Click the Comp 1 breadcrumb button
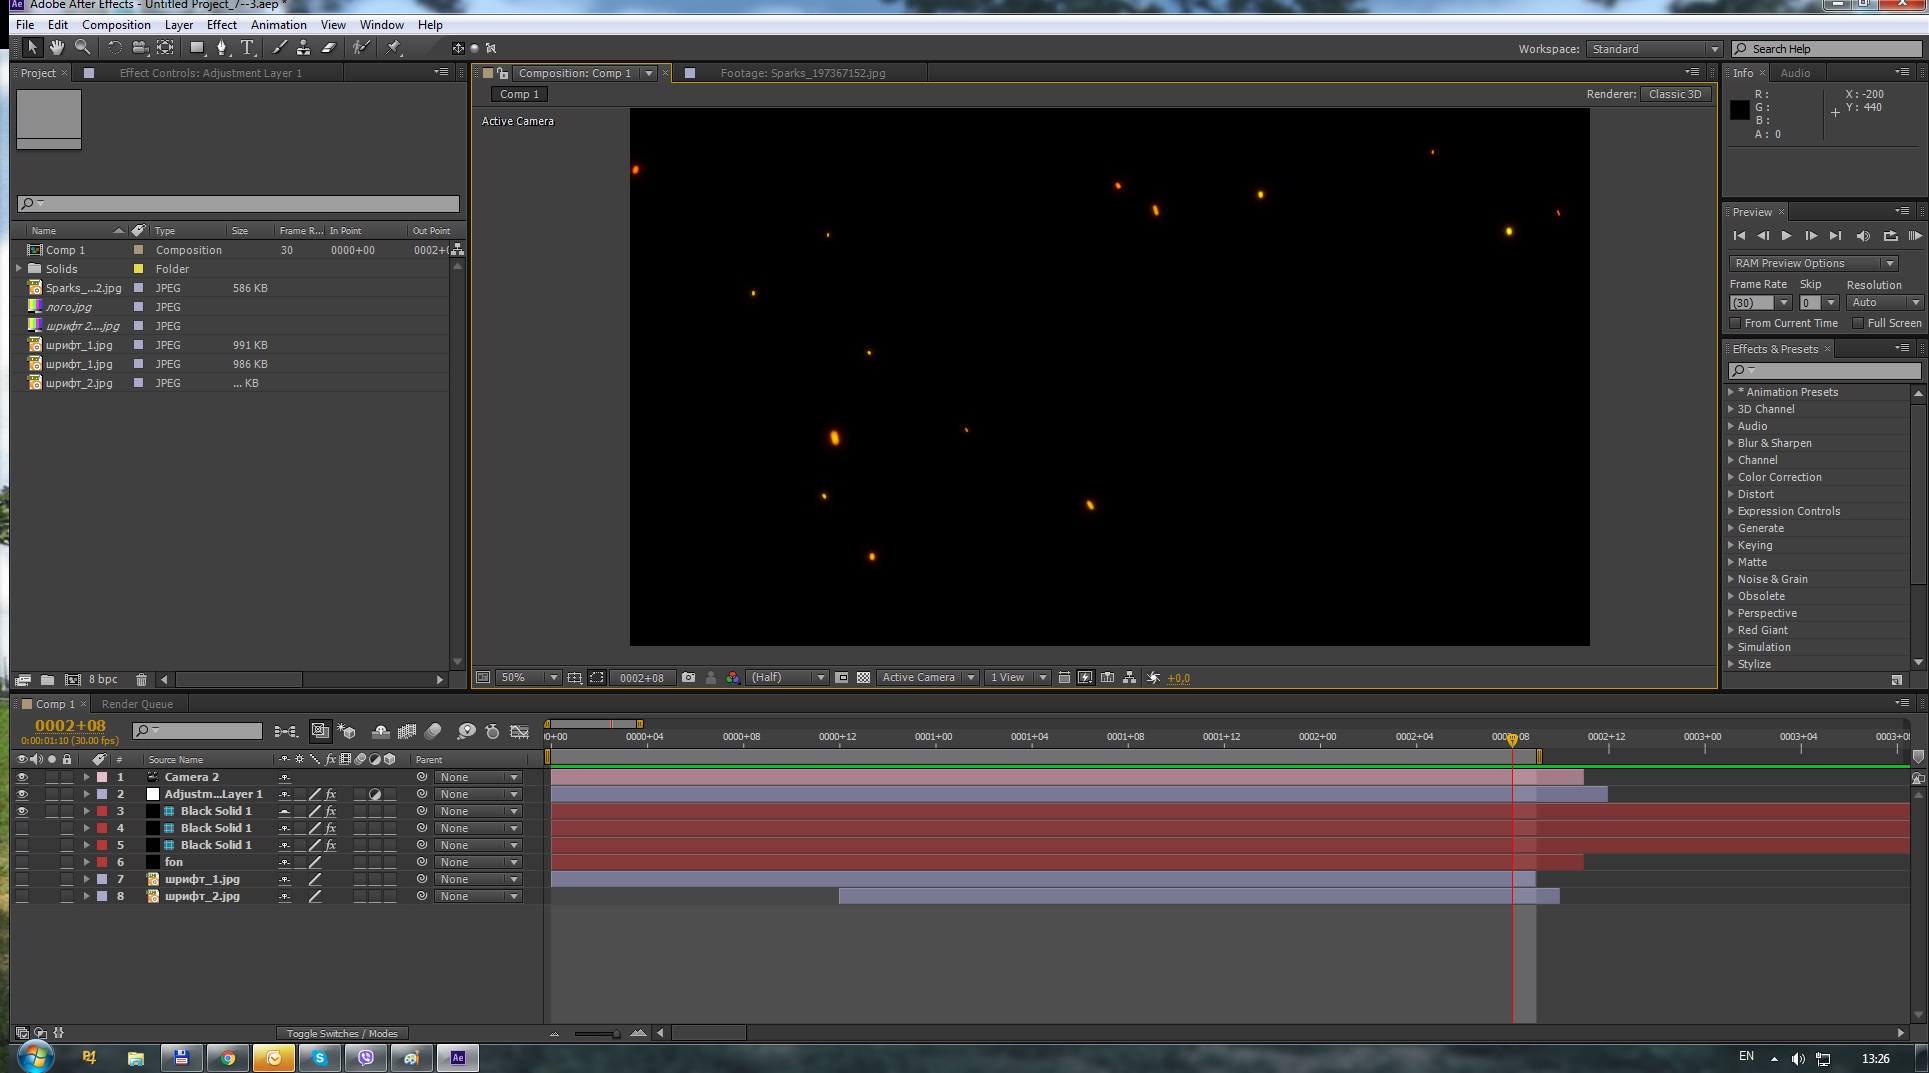1929x1073 pixels. pyautogui.click(x=519, y=94)
